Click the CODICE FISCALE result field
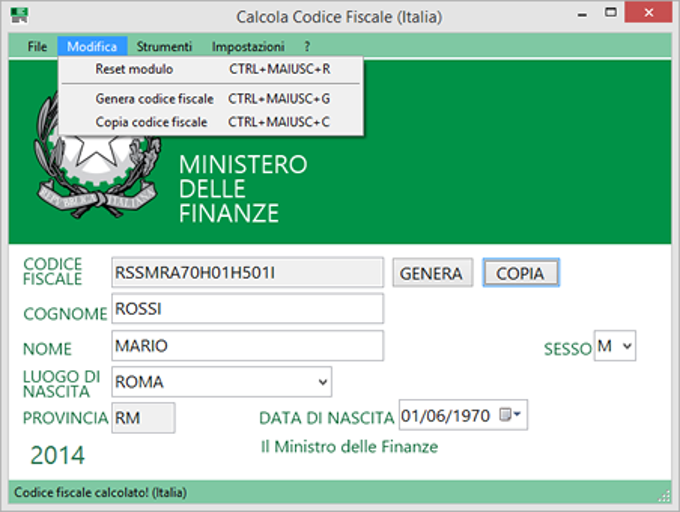This screenshot has height=512, width=680. (248, 273)
